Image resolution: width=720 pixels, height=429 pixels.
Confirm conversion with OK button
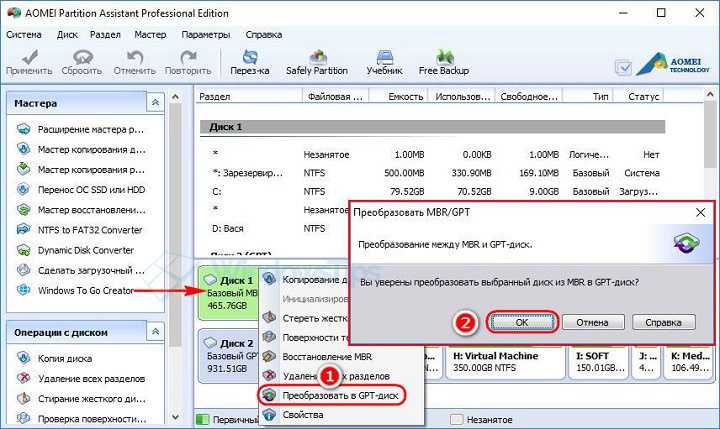(x=522, y=322)
